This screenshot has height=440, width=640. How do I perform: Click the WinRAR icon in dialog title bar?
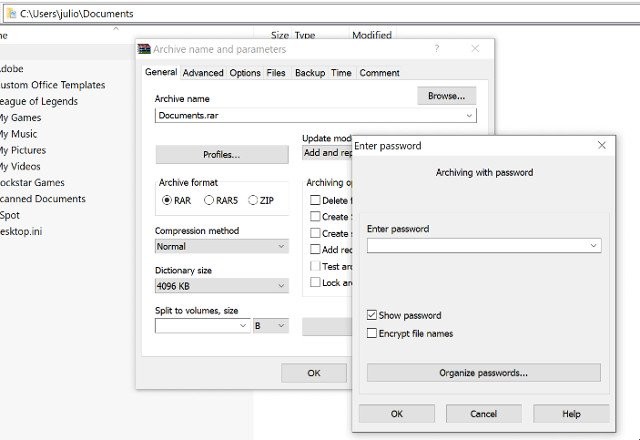coord(145,49)
